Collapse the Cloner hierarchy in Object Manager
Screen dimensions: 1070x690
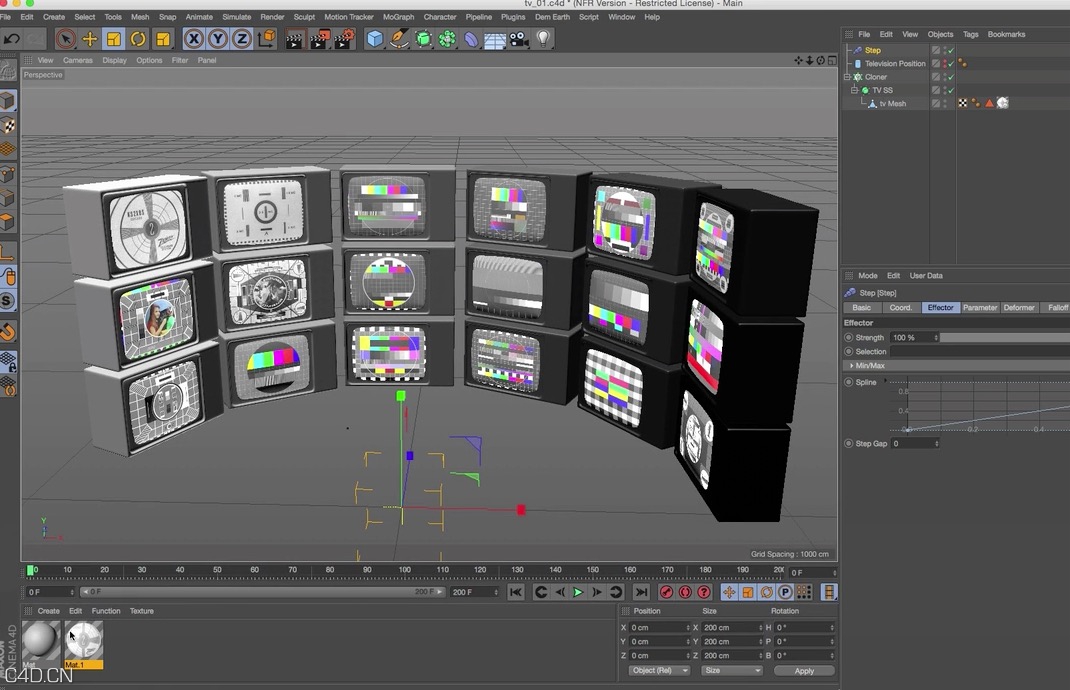(x=846, y=76)
